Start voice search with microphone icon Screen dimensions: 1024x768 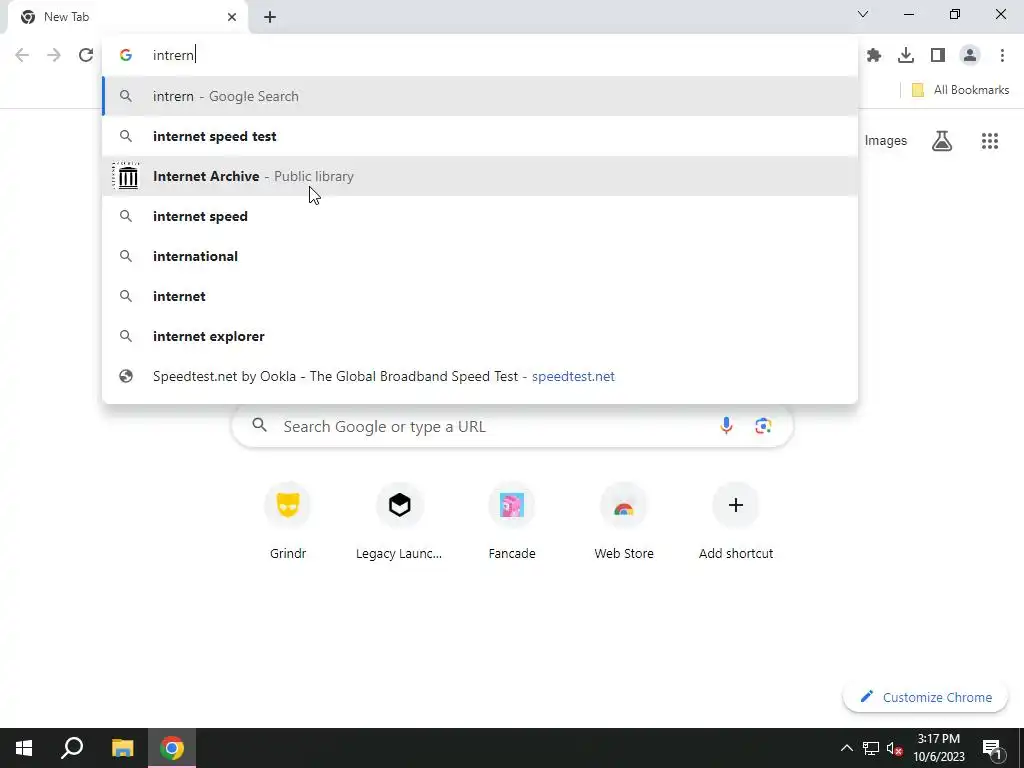coord(726,426)
